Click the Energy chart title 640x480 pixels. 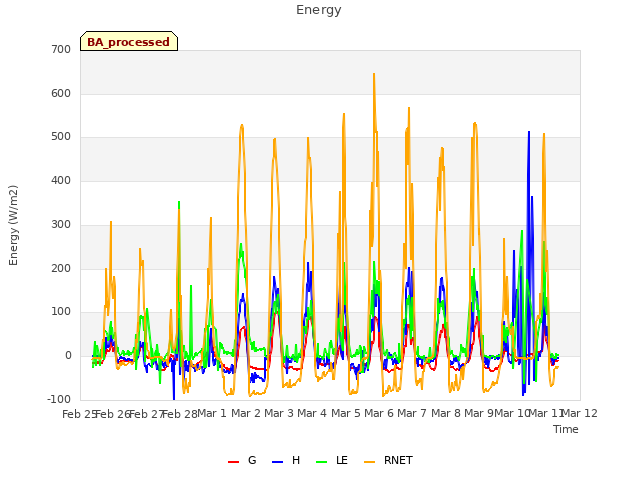tap(319, 10)
